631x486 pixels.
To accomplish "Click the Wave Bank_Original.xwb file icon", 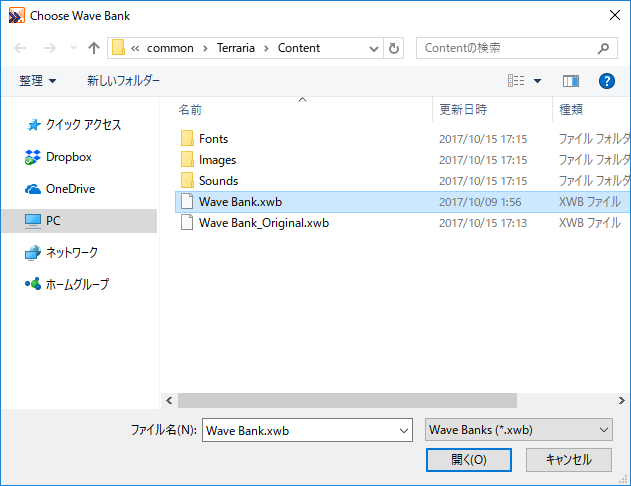I will (x=187, y=222).
